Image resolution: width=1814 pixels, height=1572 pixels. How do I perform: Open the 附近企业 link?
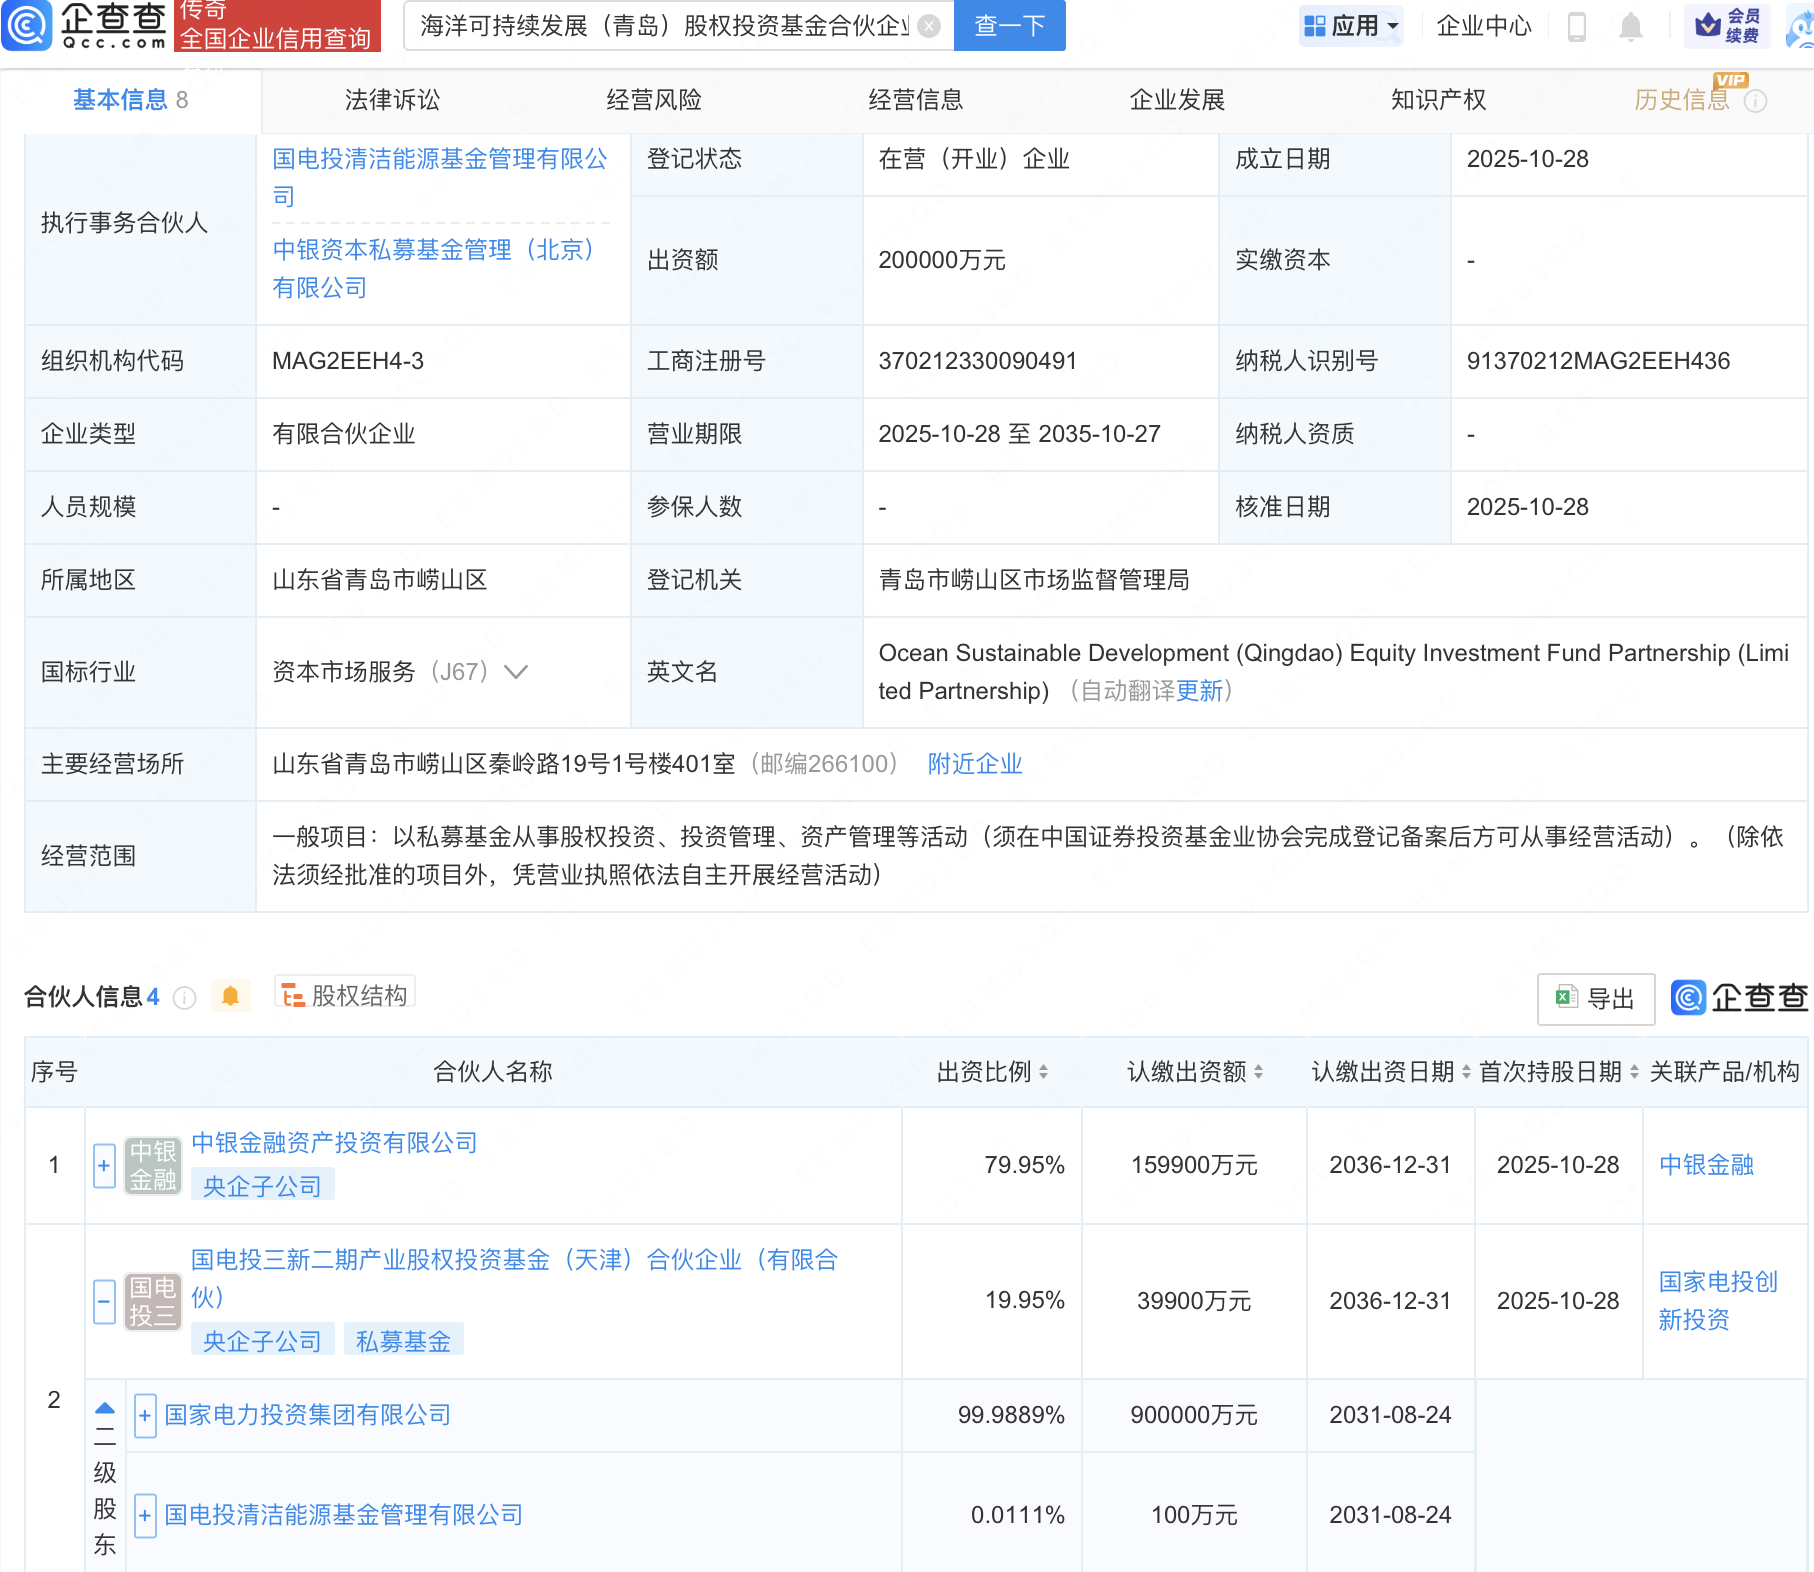pyautogui.click(x=975, y=763)
